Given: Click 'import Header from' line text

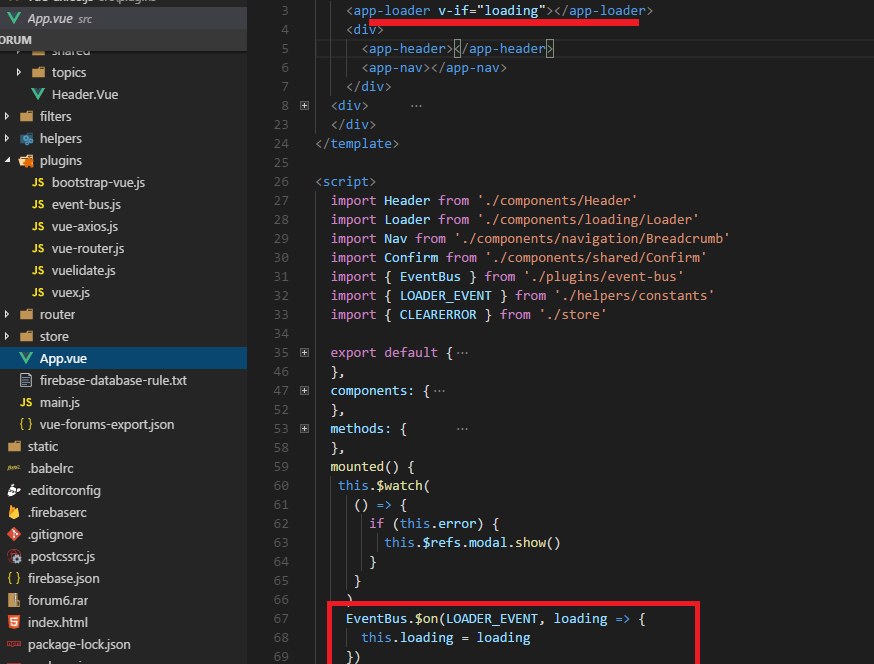Looking at the screenshot, I should (400, 201).
